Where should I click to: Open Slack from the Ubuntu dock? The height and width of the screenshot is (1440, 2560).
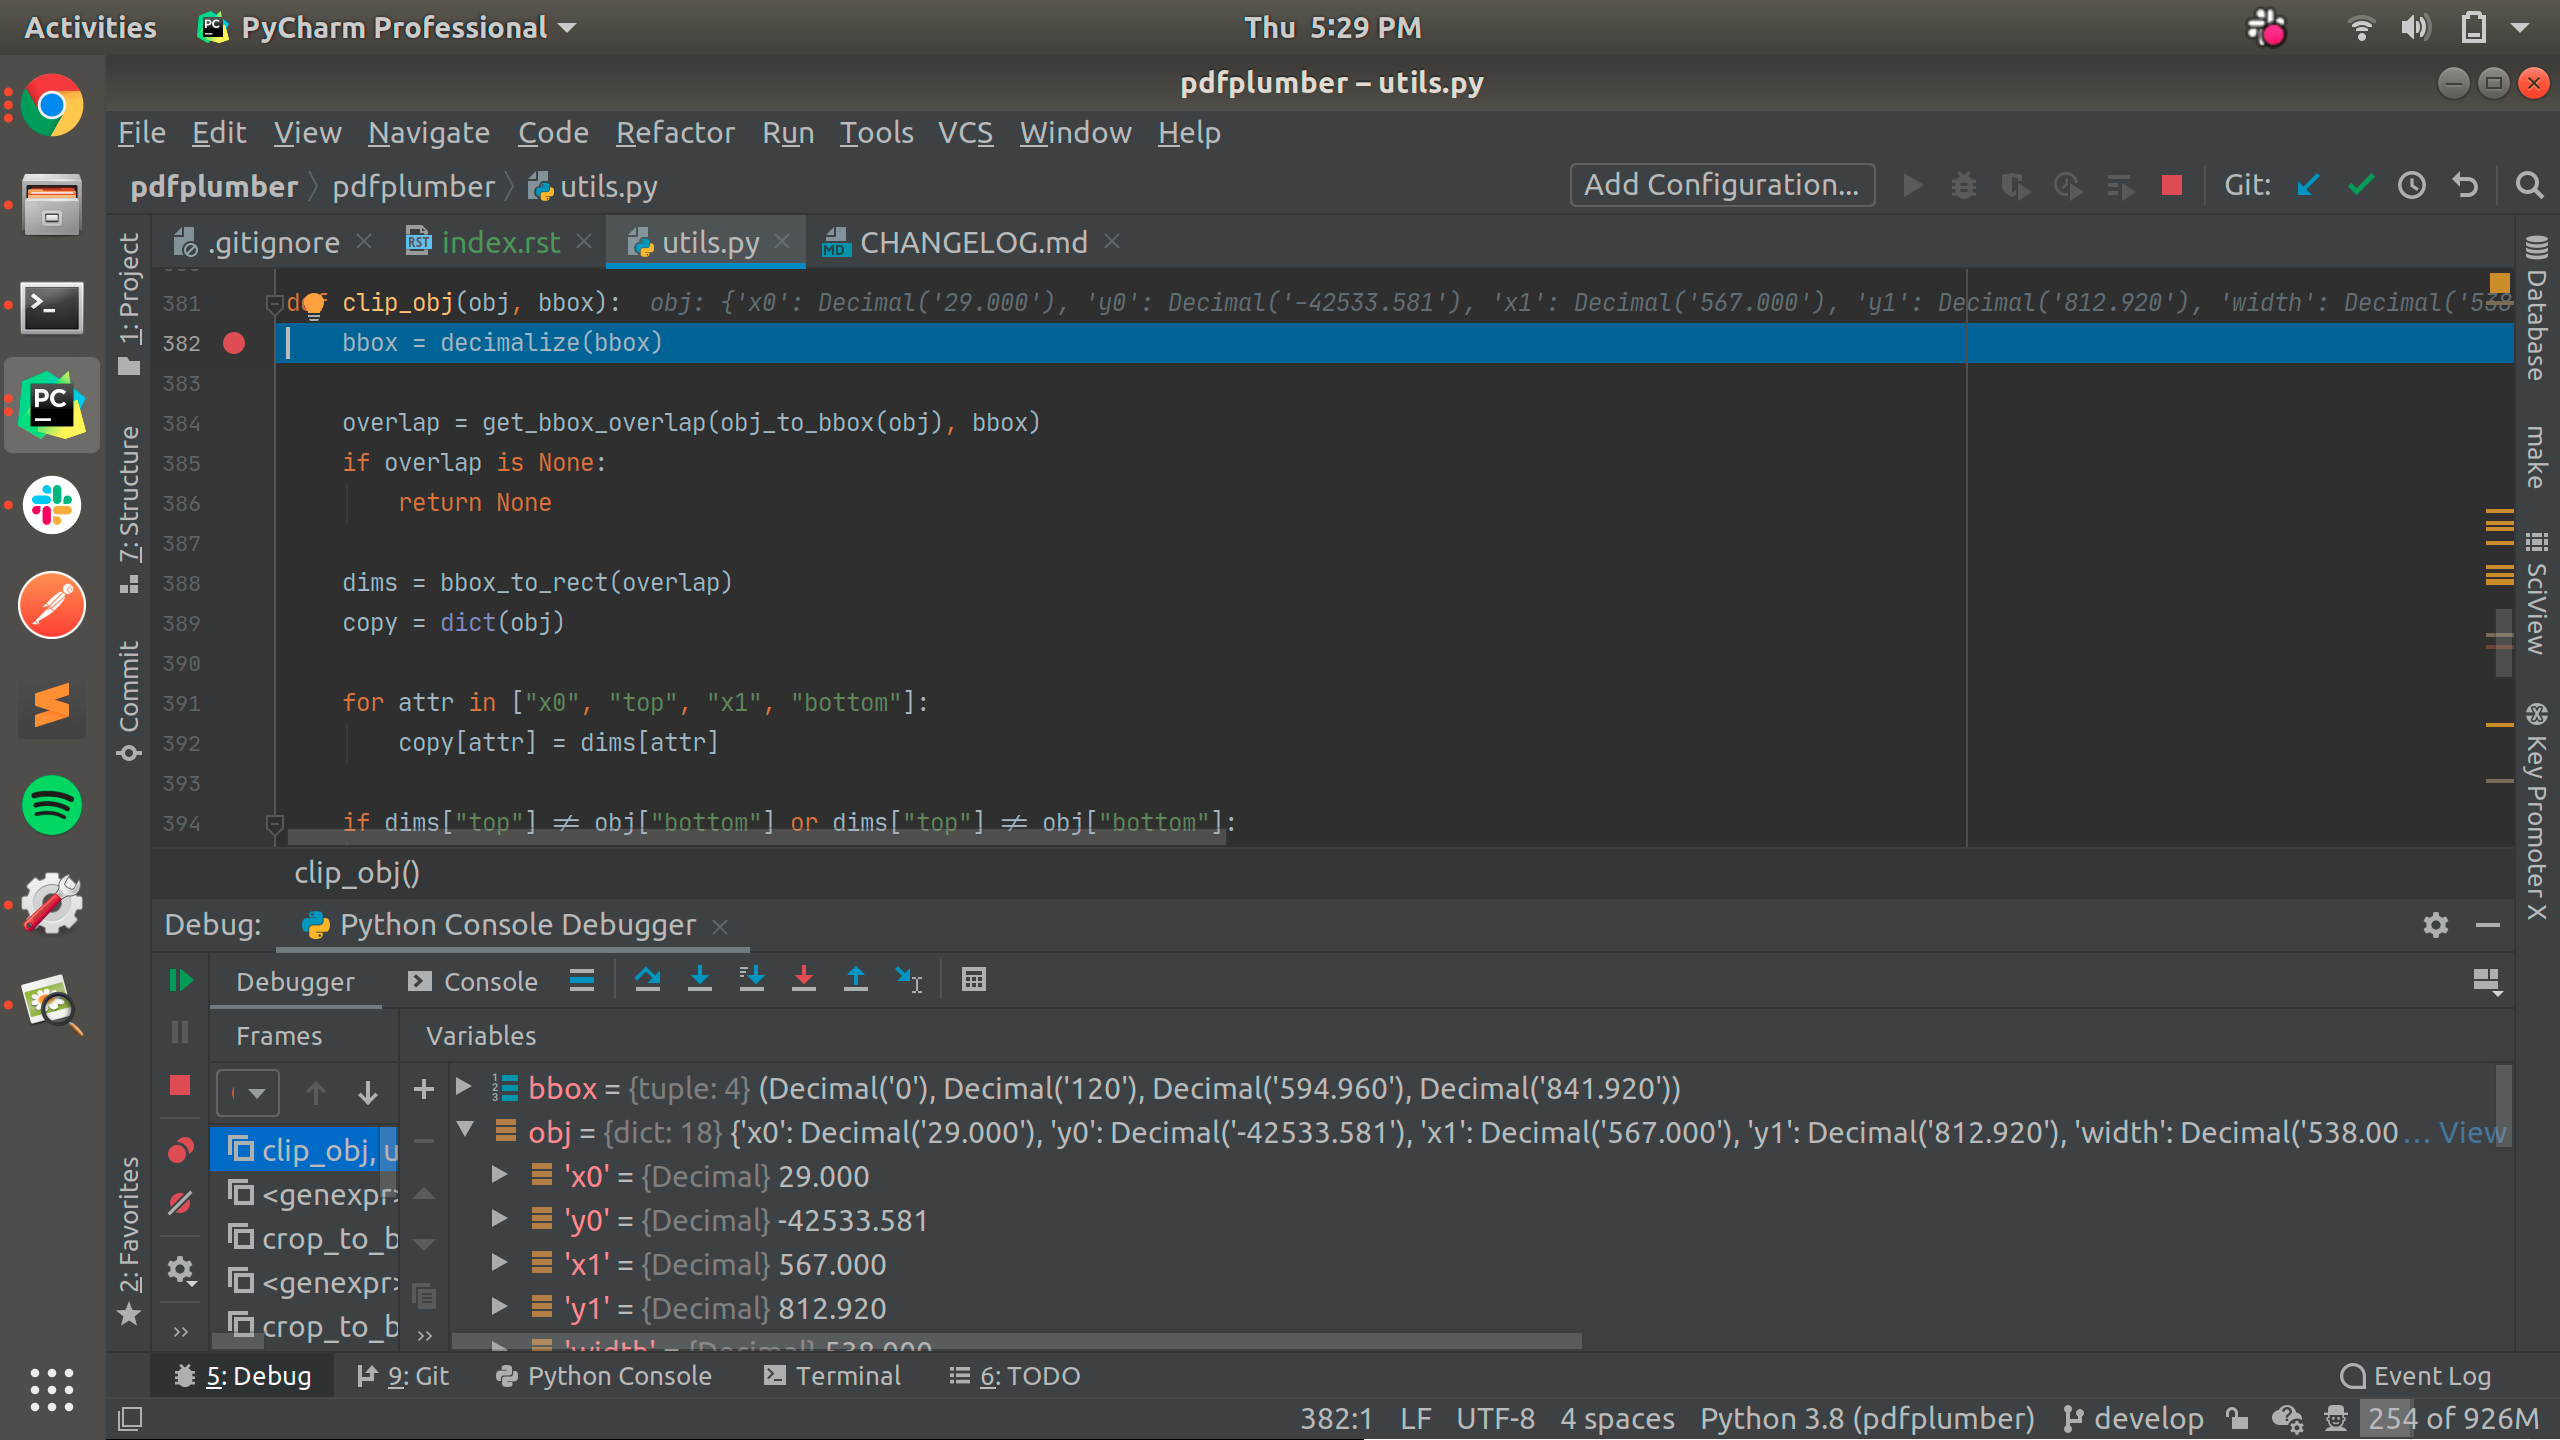[52, 505]
